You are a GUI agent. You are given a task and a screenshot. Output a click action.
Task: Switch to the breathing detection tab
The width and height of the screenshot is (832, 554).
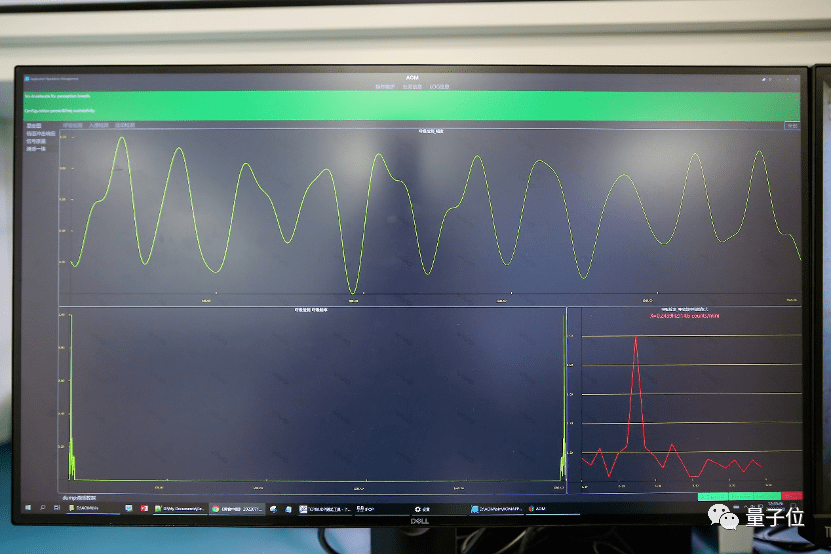coord(73,125)
